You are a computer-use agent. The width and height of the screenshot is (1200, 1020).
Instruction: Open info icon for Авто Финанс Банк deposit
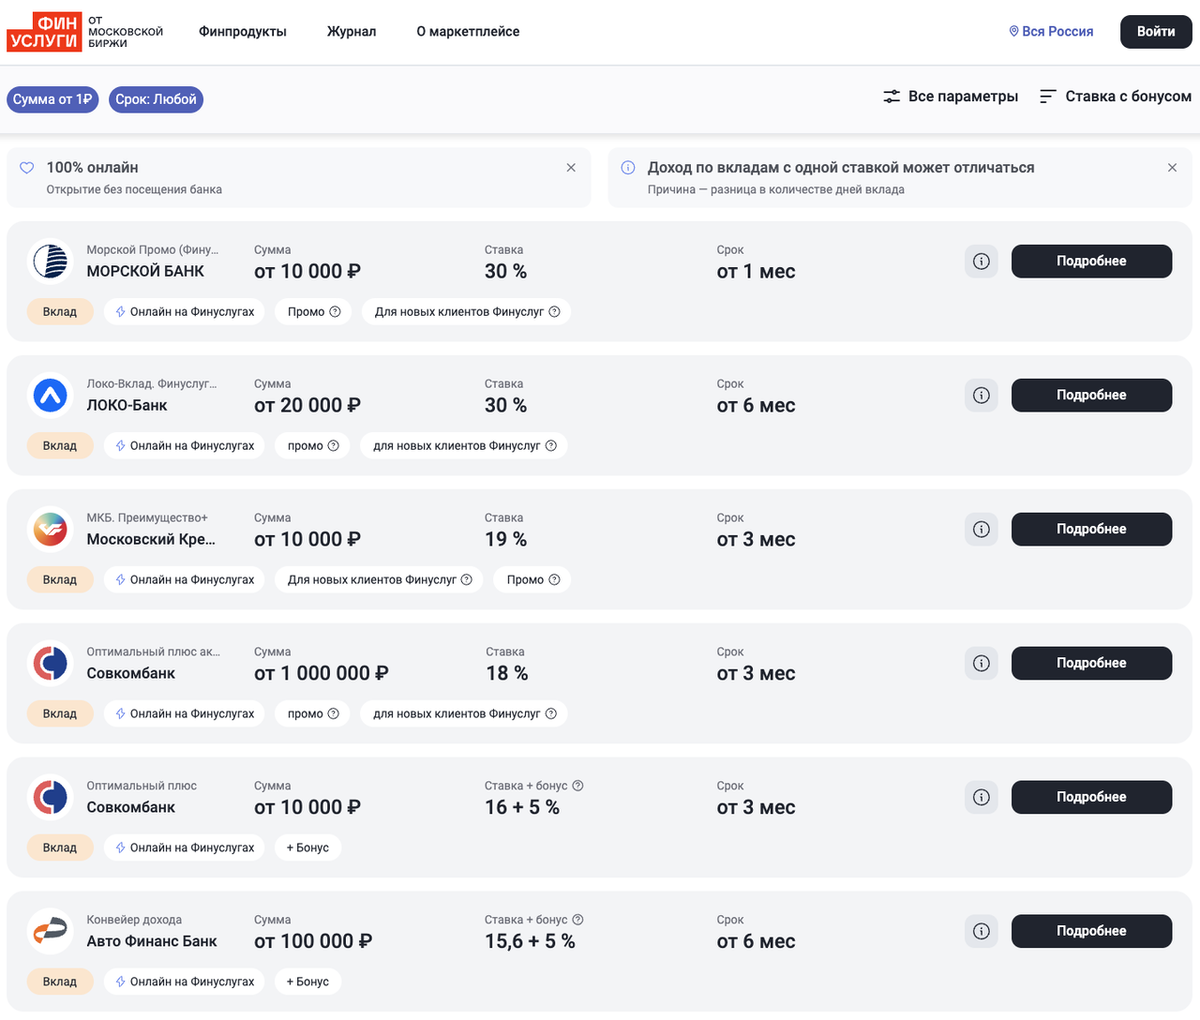click(981, 931)
